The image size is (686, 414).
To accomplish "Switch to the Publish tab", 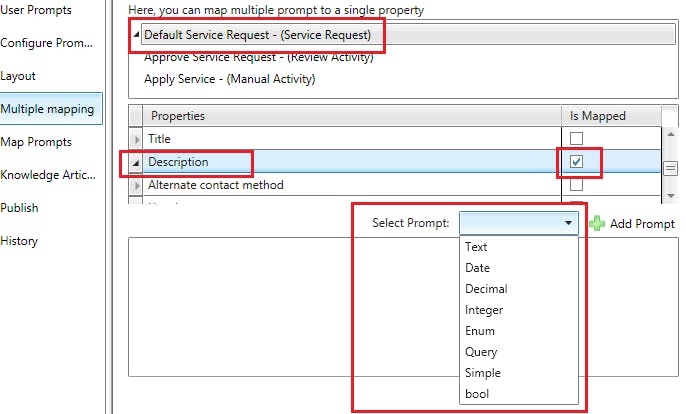I will click(20, 208).
